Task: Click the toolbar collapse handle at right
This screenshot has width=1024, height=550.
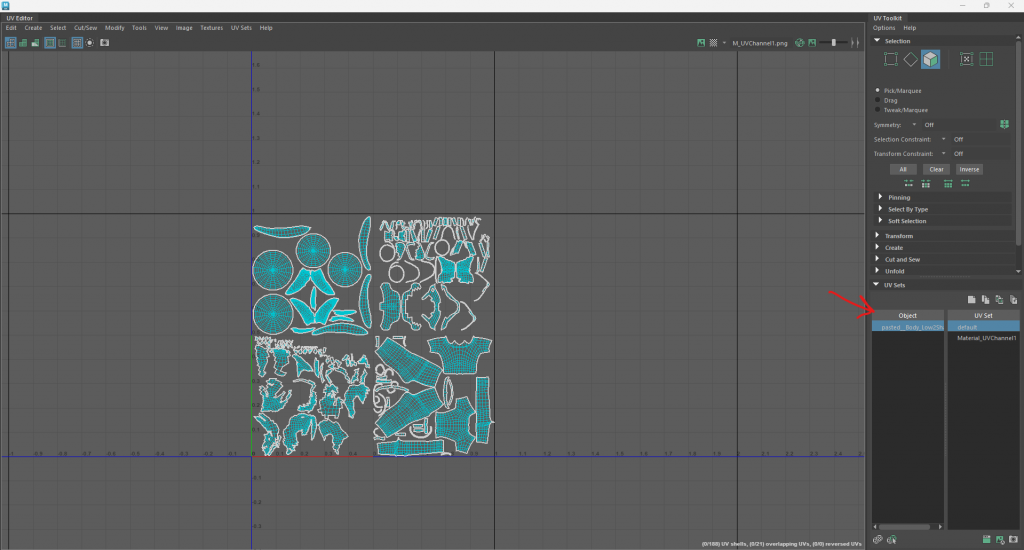Action: pos(855,43)
